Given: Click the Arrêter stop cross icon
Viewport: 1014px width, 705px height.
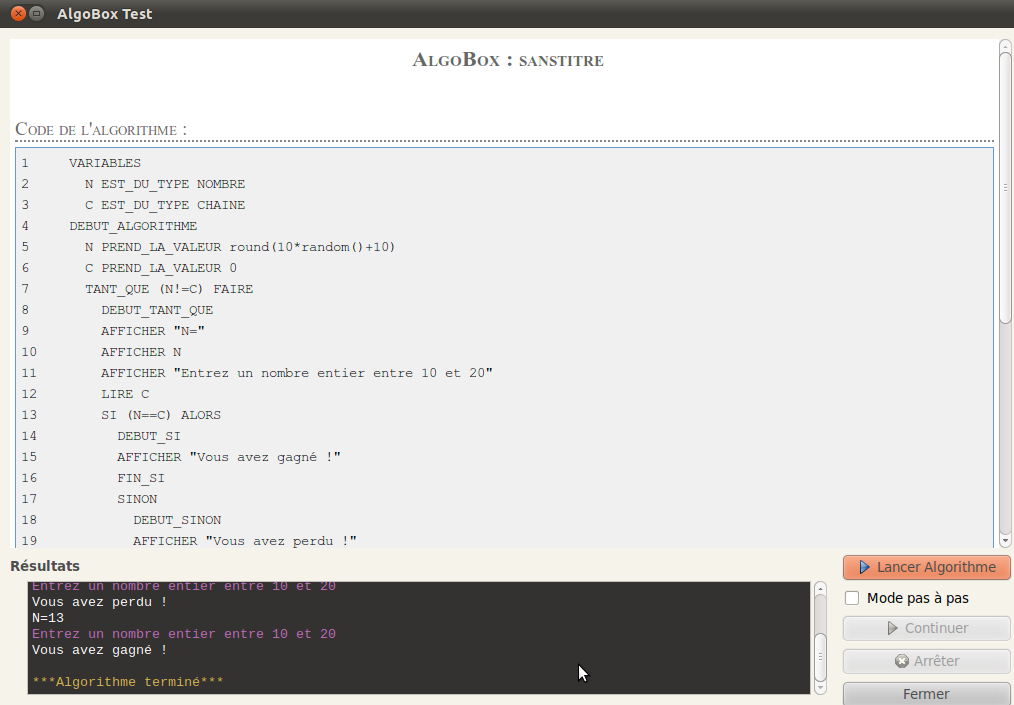Looking at the screenshot, I should (x=901, y=661).
